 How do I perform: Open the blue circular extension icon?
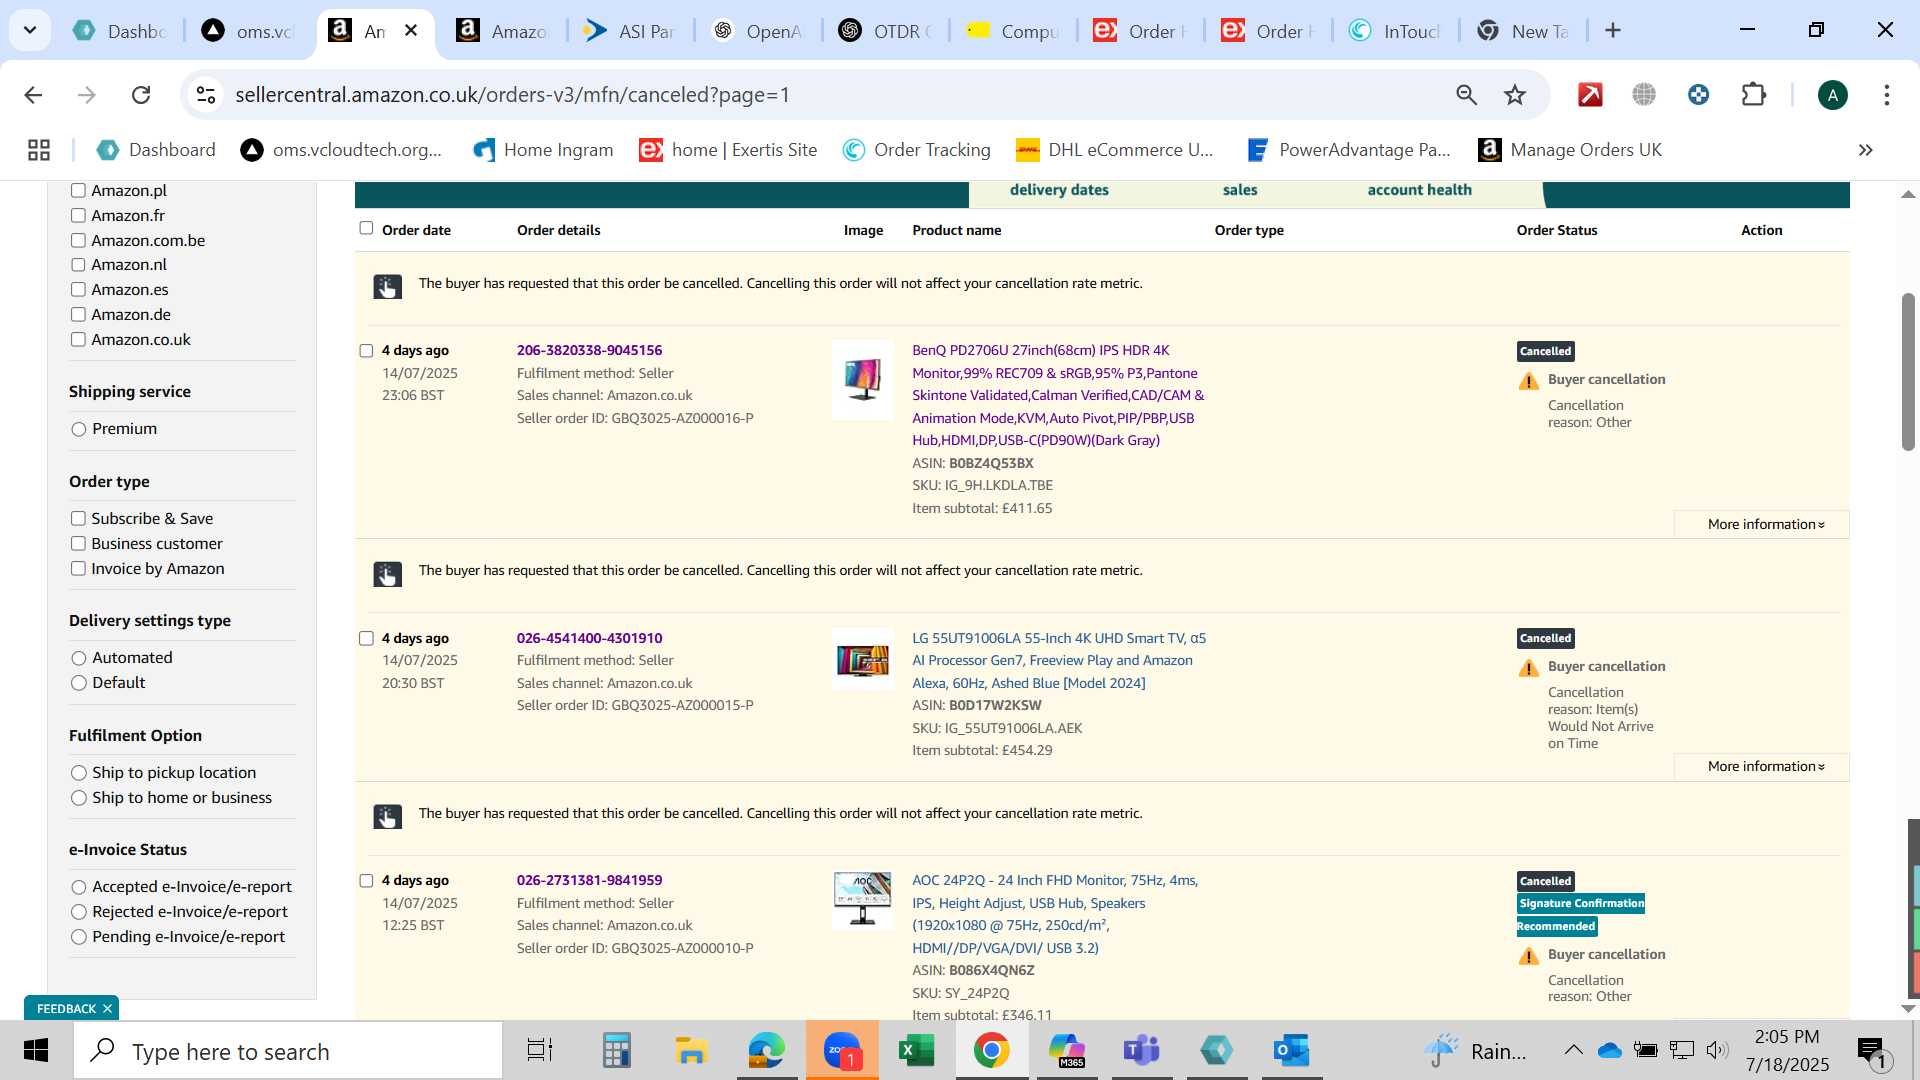point(1698,95)
